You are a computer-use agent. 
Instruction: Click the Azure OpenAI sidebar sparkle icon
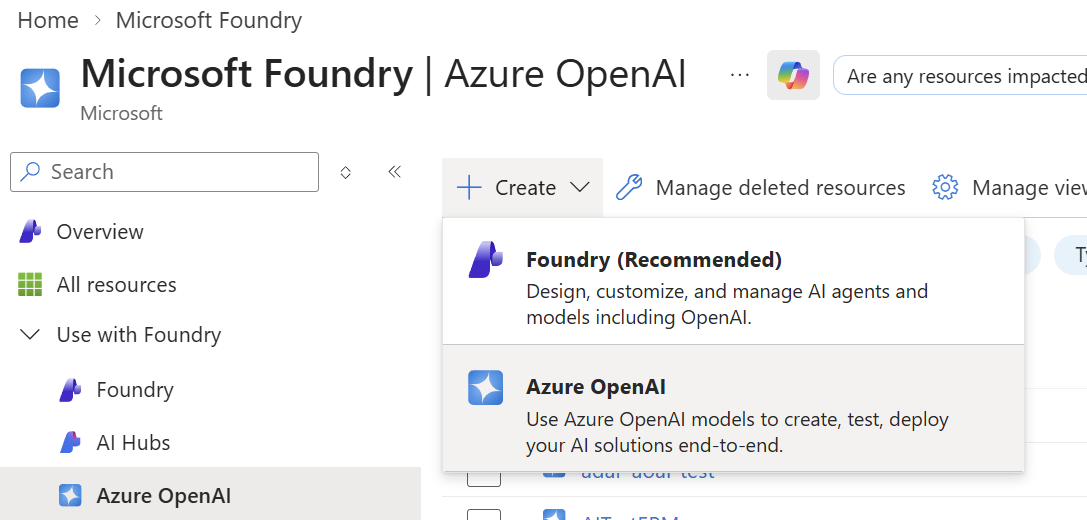pyautogui.click(x=70, y=495)
